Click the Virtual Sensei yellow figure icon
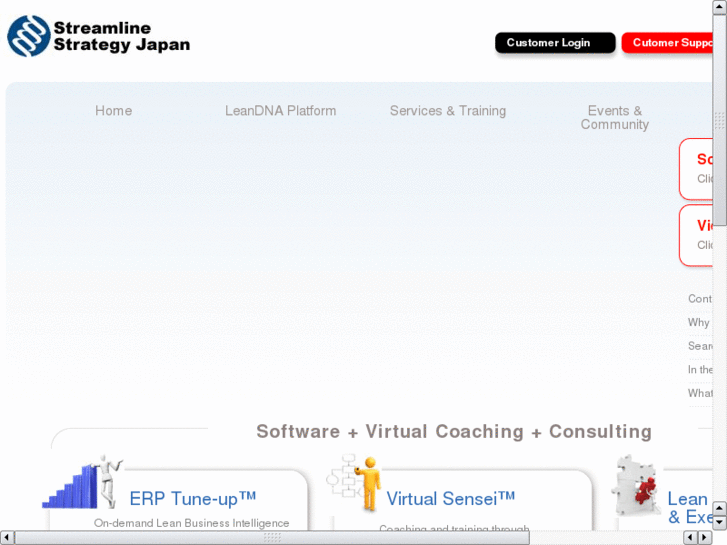The width and height of the screenshot is (727, 545). click(356, 482)
